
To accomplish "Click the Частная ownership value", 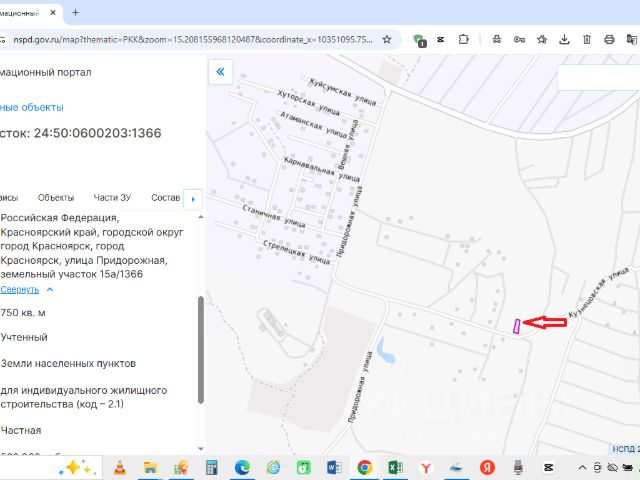I will coord(21,430).
